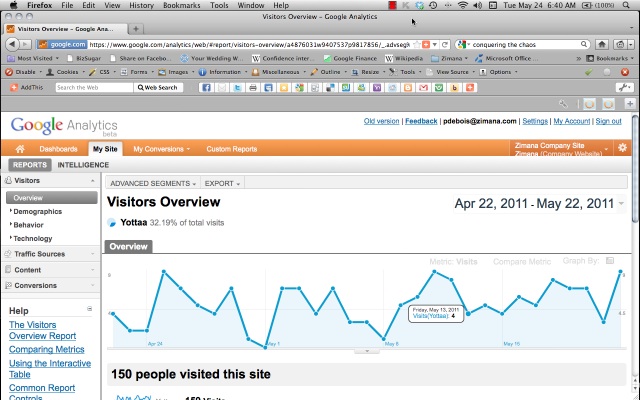This screenshot has height=400, width=640.
Task: Open the Most Visited bookmarks dropdown
Action: (x=33, y=58)
